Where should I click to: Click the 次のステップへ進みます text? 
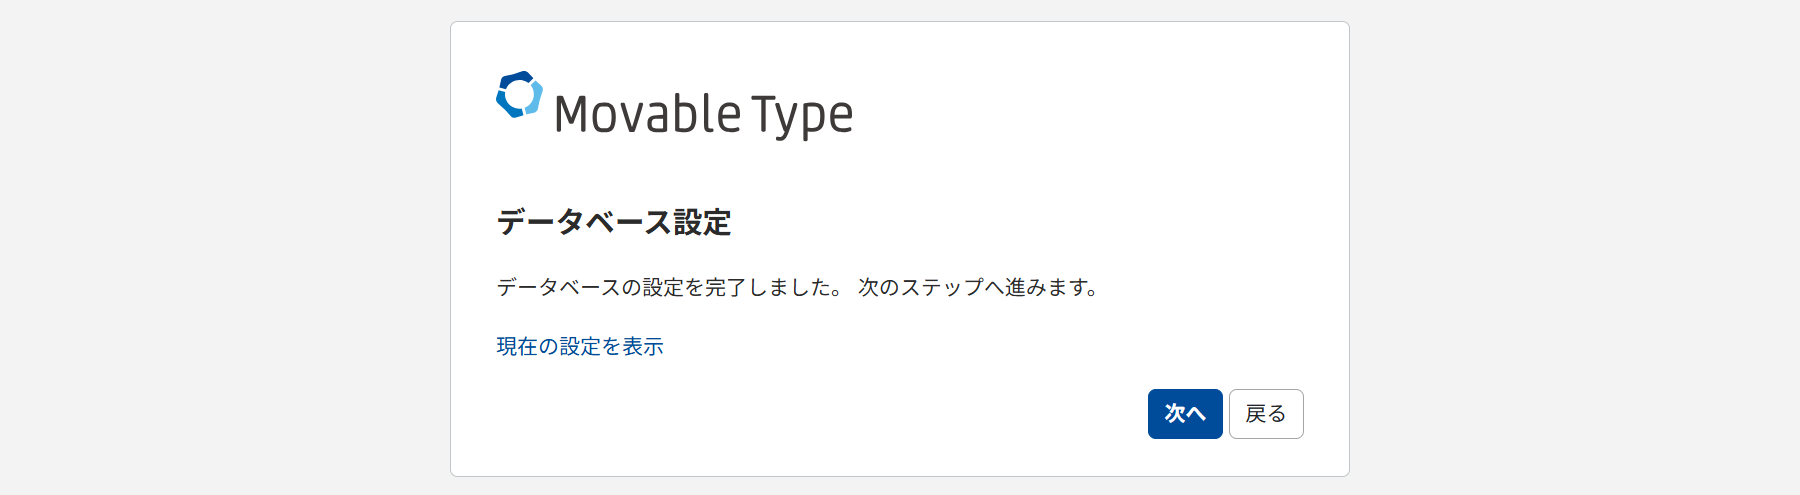click(978, 288)
